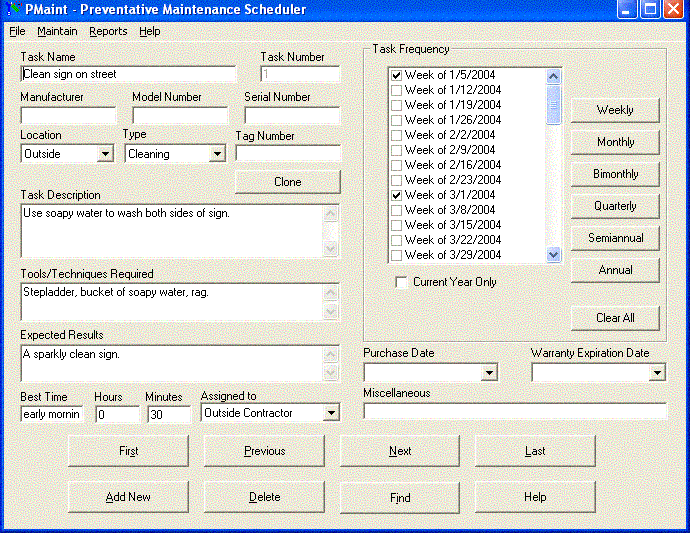The width and height of the screenshot is (690, 533).
Task: Check Week of 3/8/2004
Action: coord(396,210)
